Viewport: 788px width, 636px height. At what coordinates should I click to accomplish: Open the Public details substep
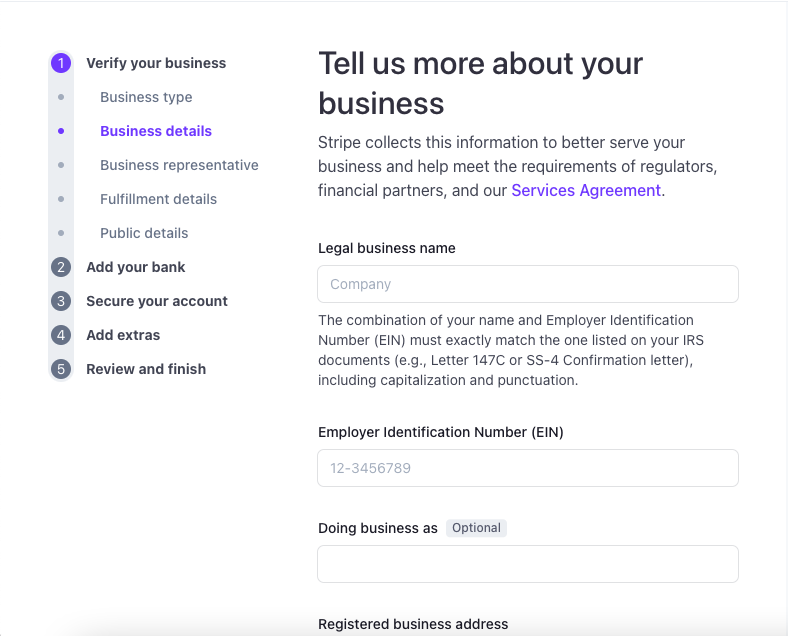pyautogui.click(x=144, y=233)
